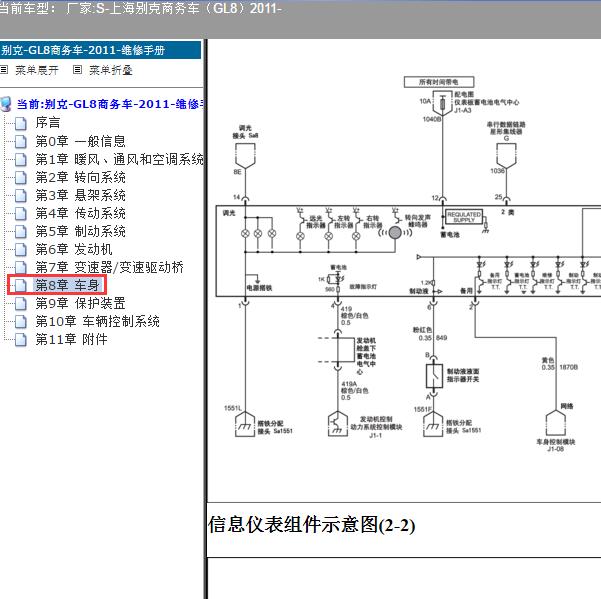Click the page icon next to 第5章
The width and height of the screenshot is (601, 599).
(21, 231)
